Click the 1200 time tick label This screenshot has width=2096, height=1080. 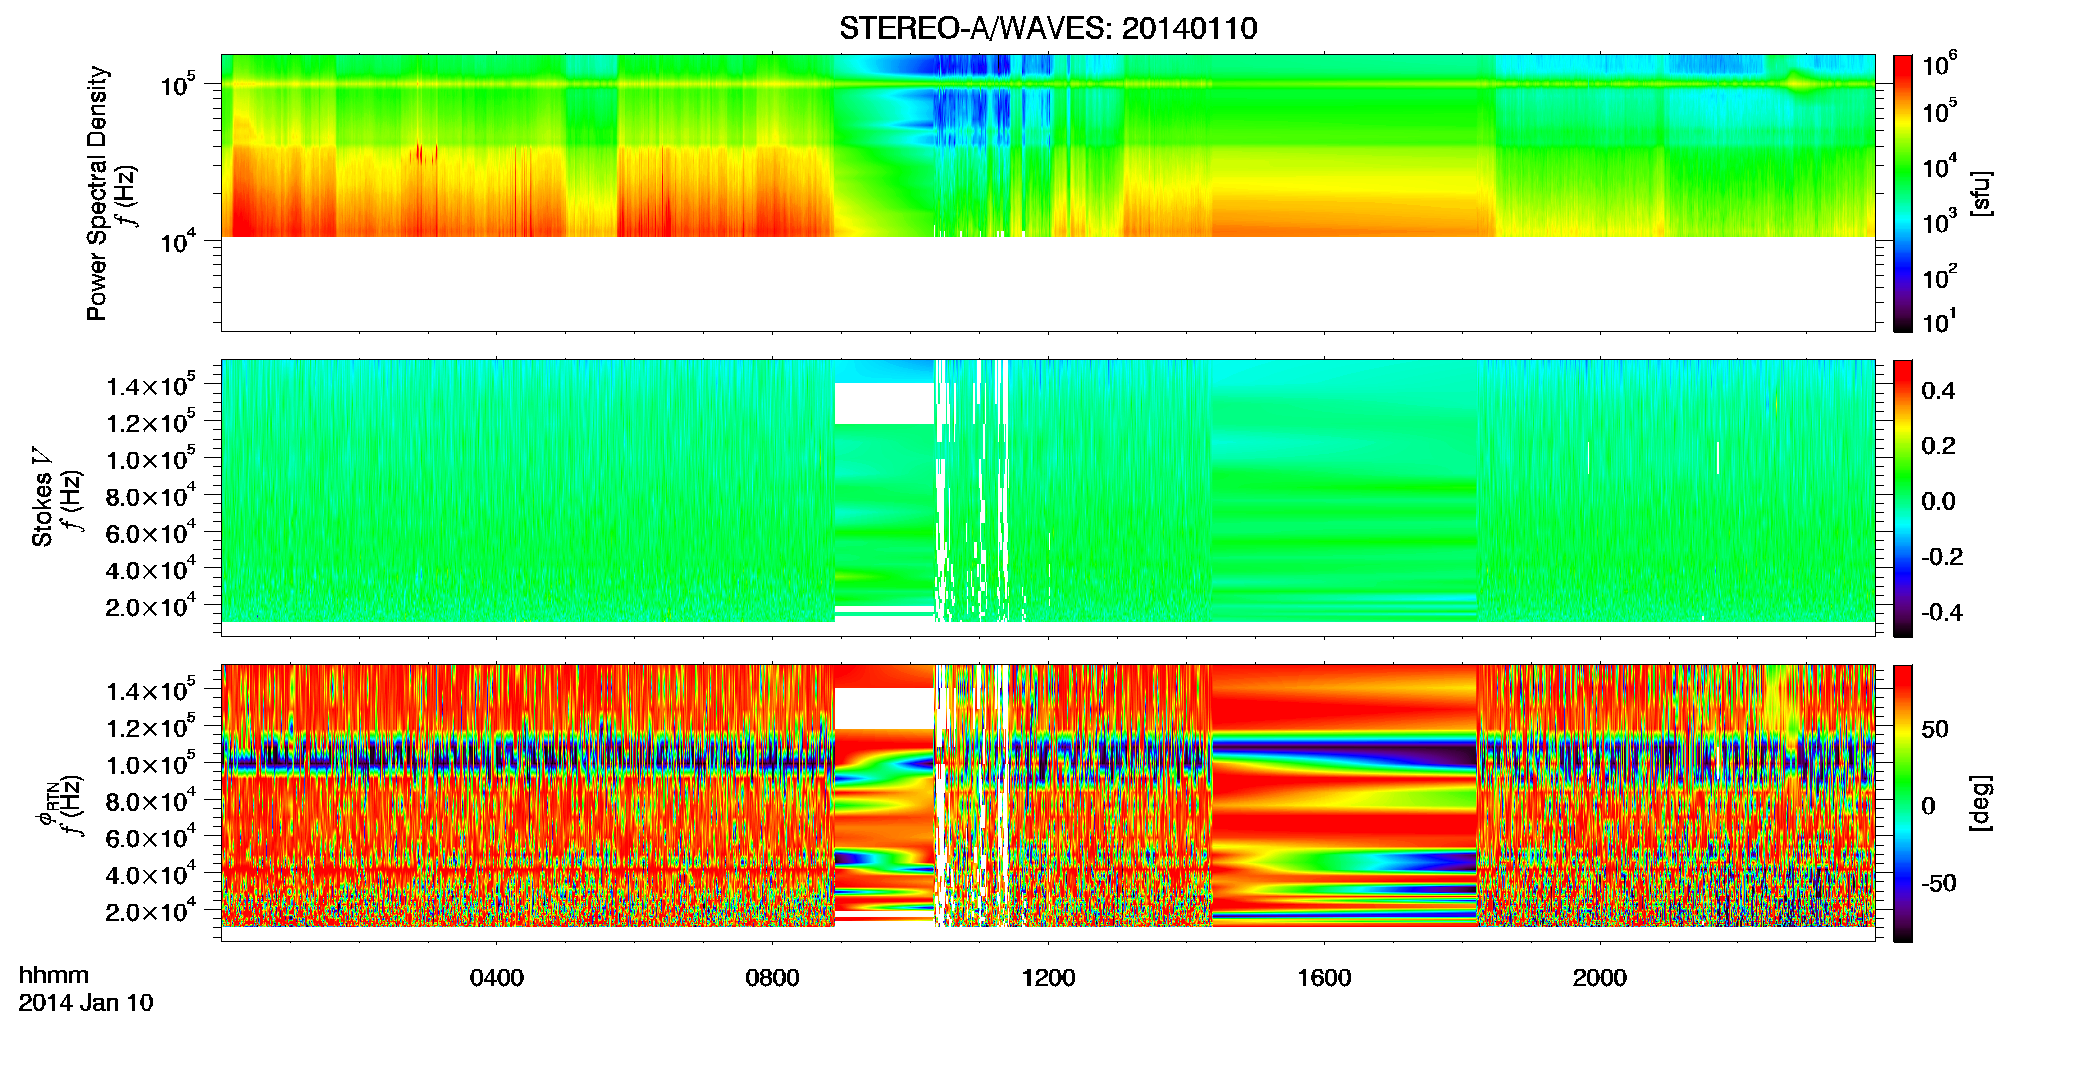pos(1048,978)
